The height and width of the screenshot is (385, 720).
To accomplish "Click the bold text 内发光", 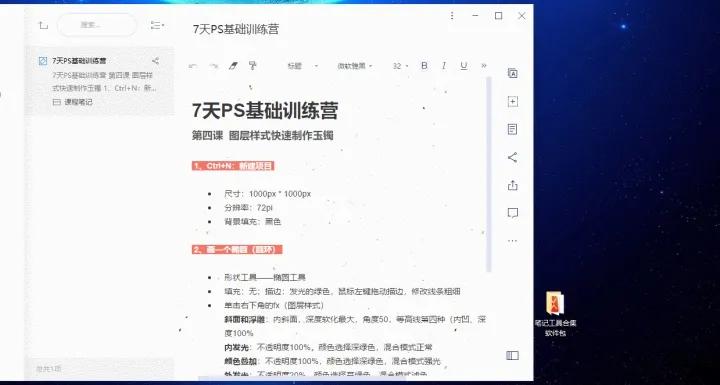I will 236,347.
